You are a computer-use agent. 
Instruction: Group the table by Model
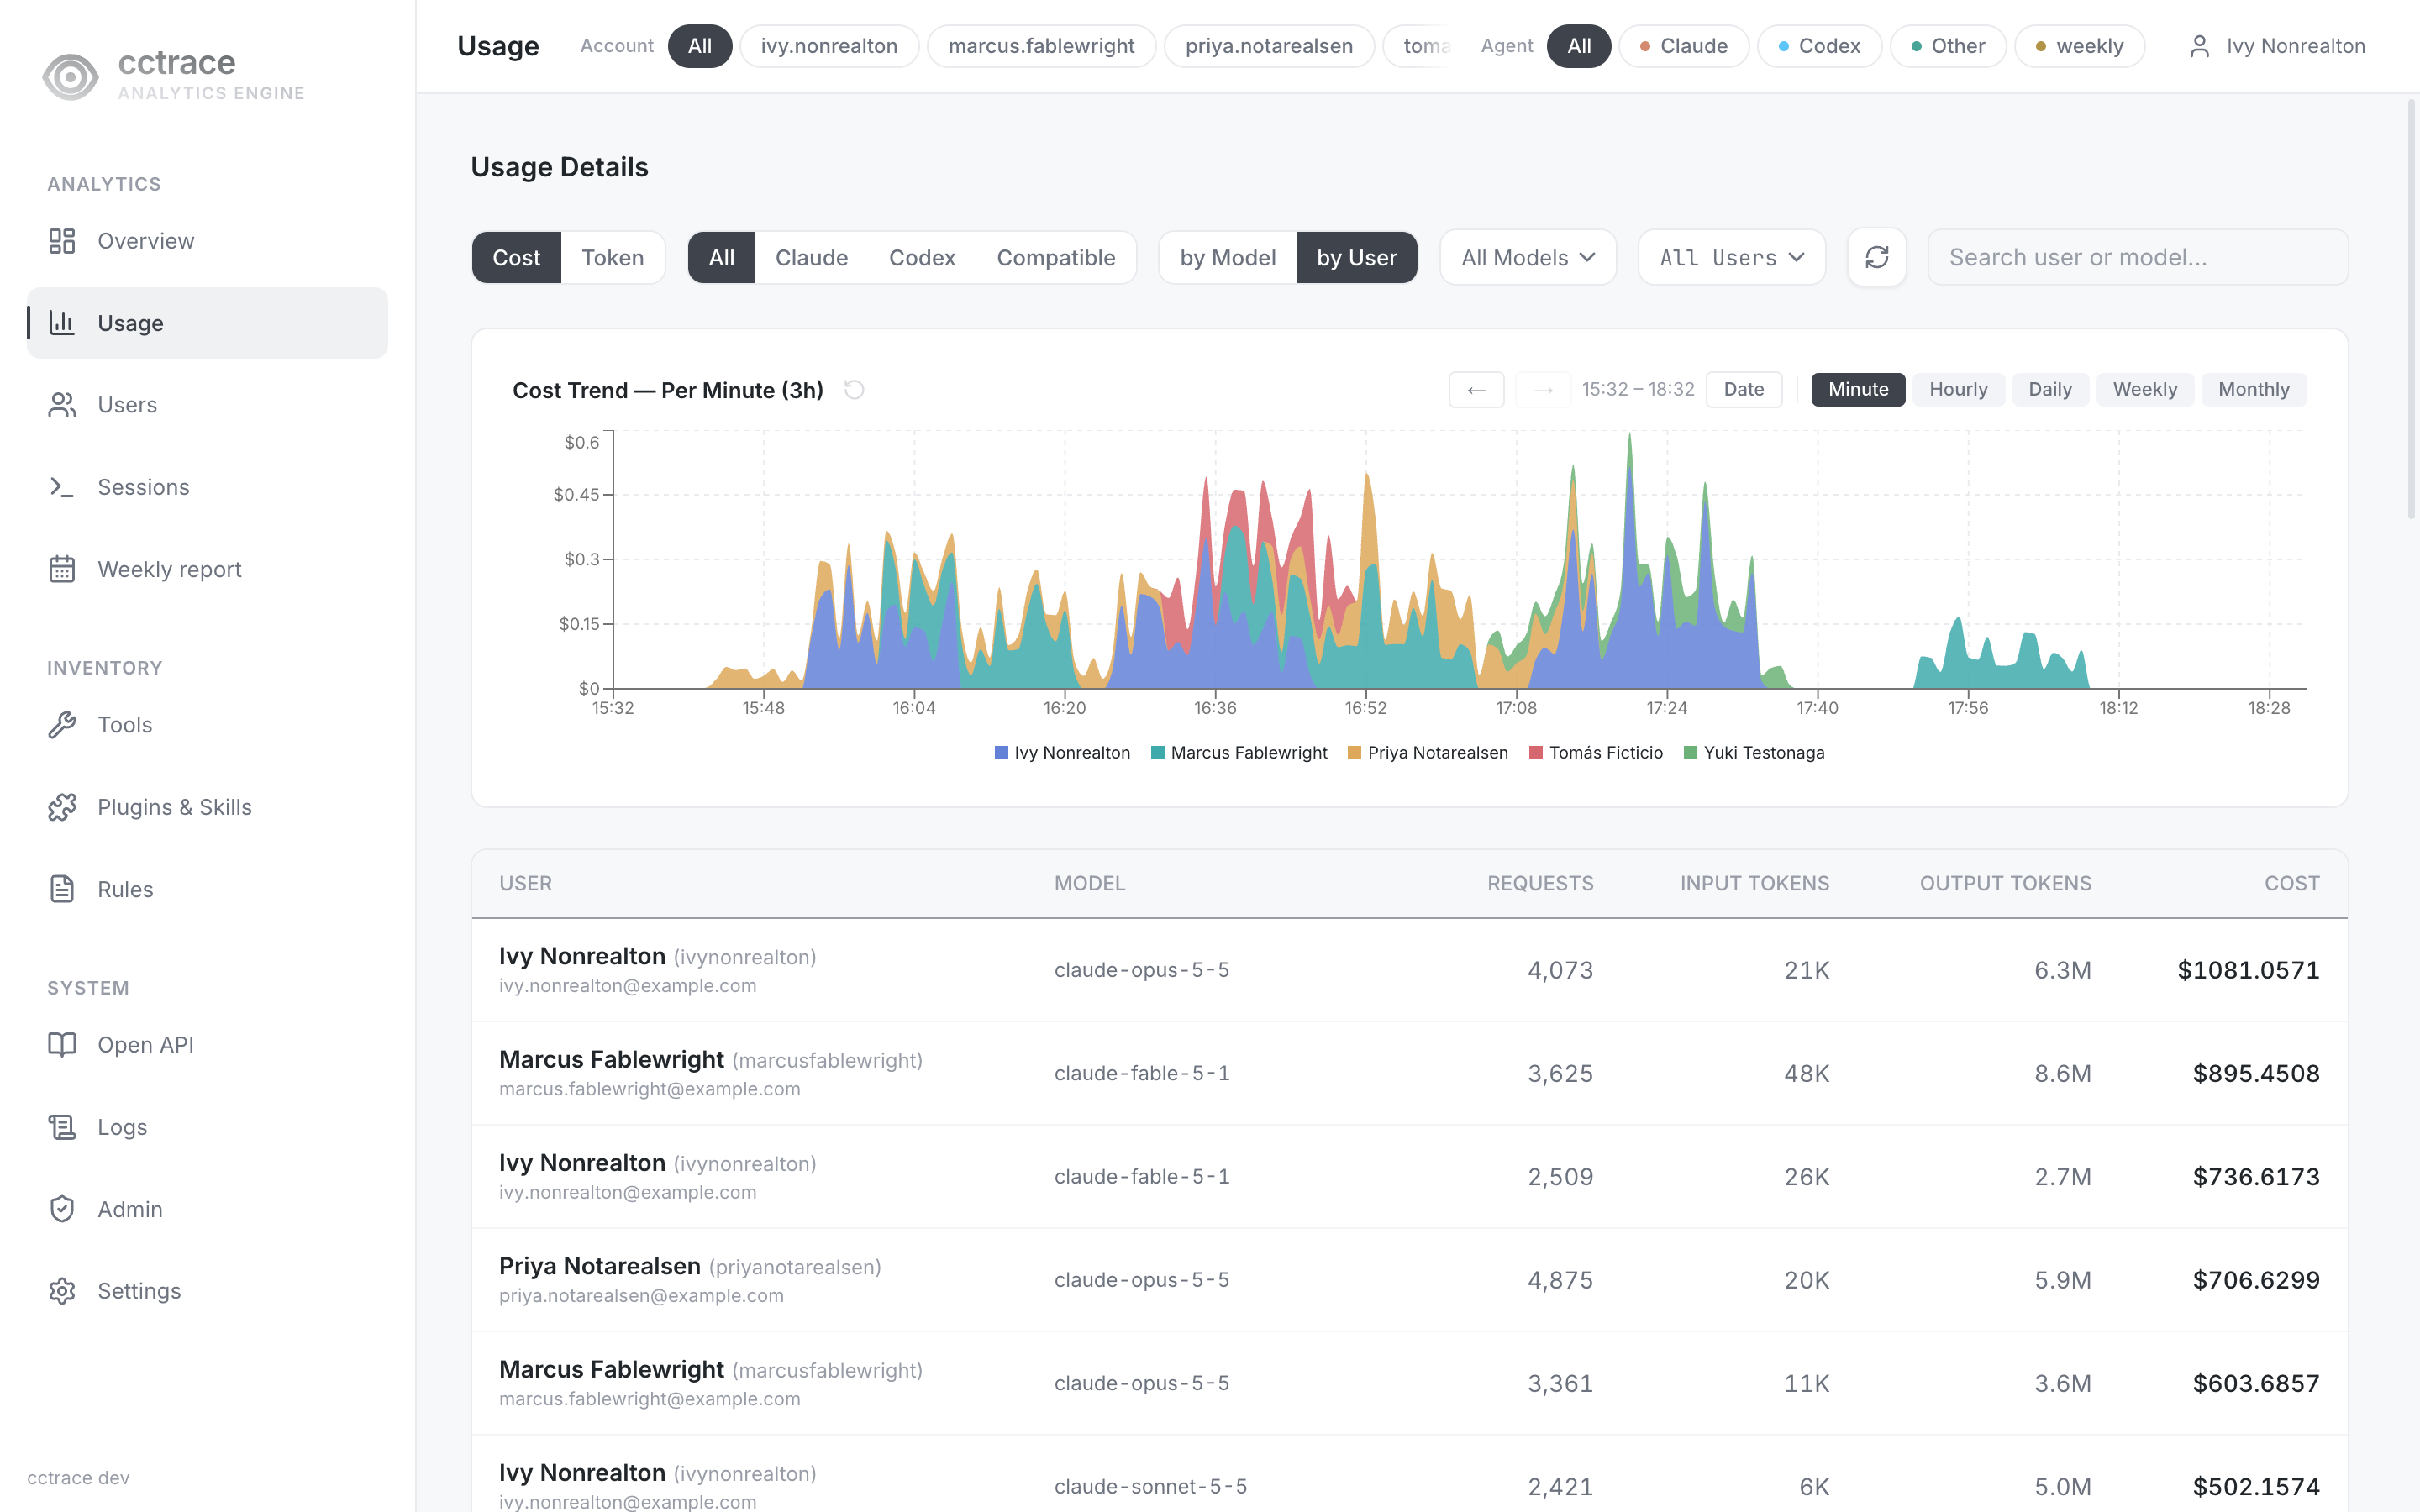coord(1227,258)
